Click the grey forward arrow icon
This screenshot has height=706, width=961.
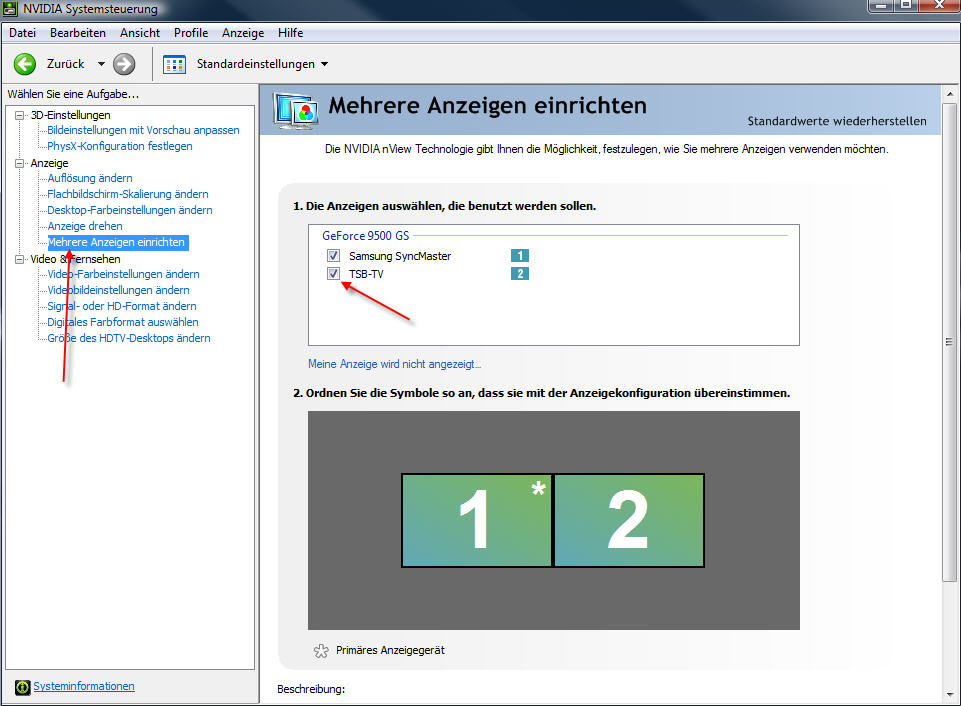click(x=124, y=64)
